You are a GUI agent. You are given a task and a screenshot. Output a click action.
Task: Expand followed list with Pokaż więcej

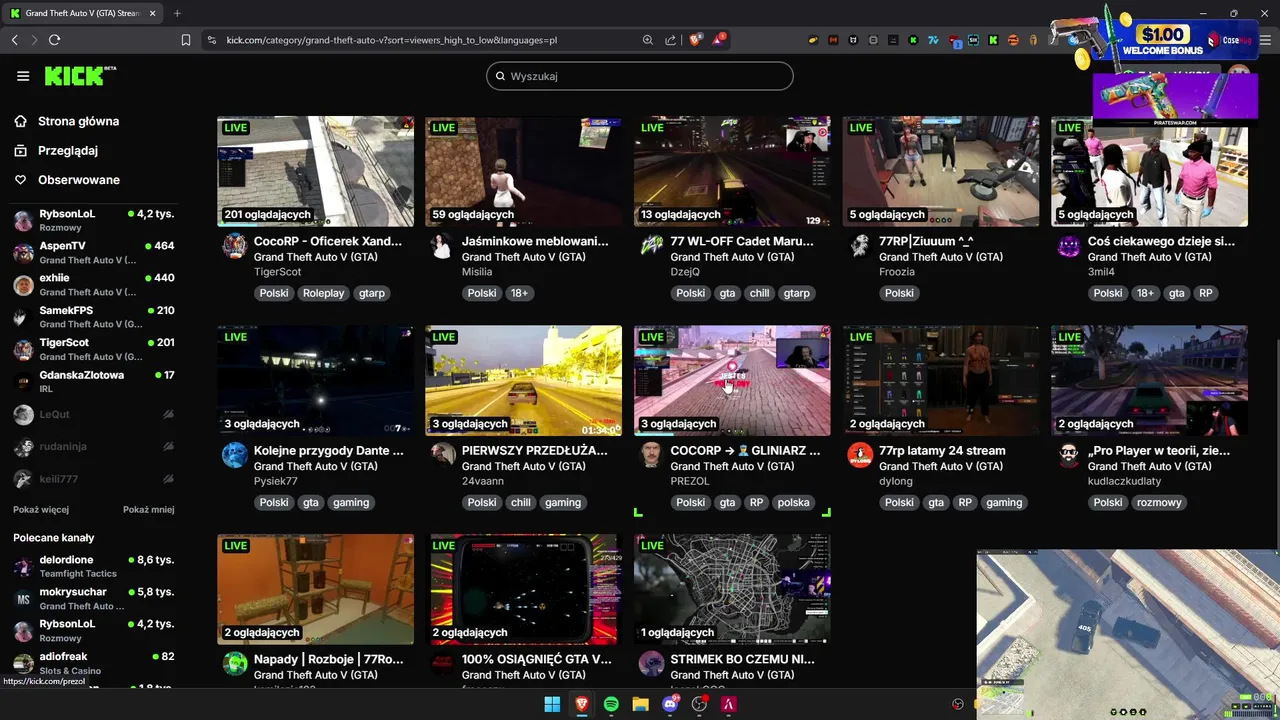[41, 509]
